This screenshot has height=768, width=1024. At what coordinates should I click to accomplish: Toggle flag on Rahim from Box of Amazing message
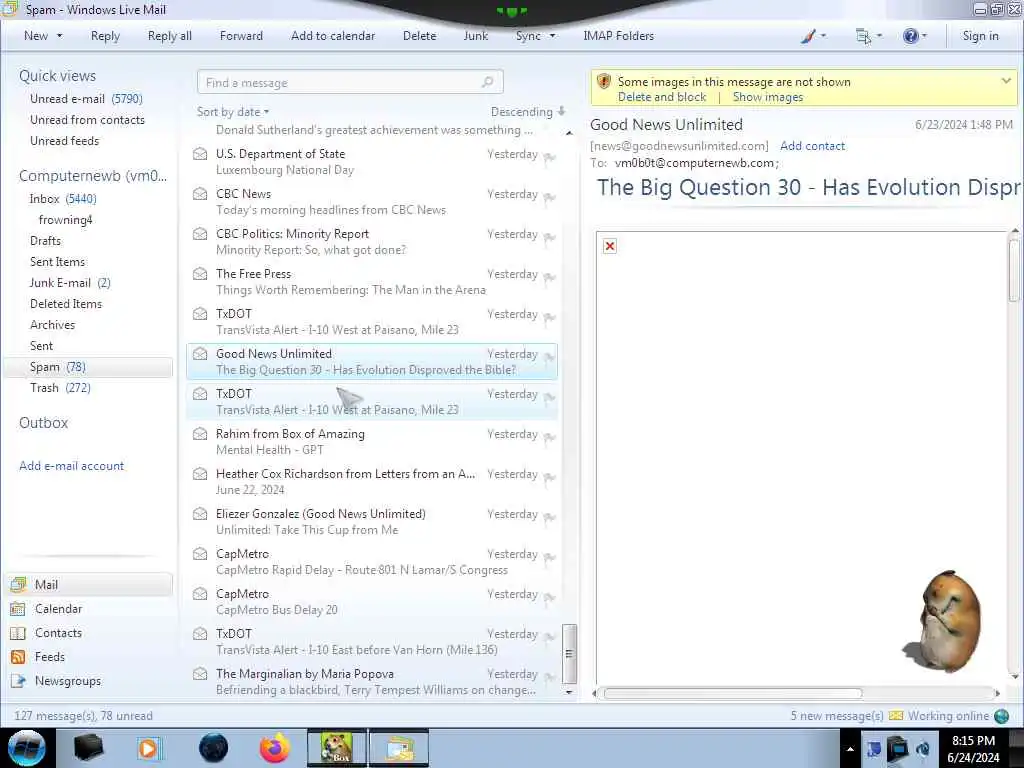point(549,438)
